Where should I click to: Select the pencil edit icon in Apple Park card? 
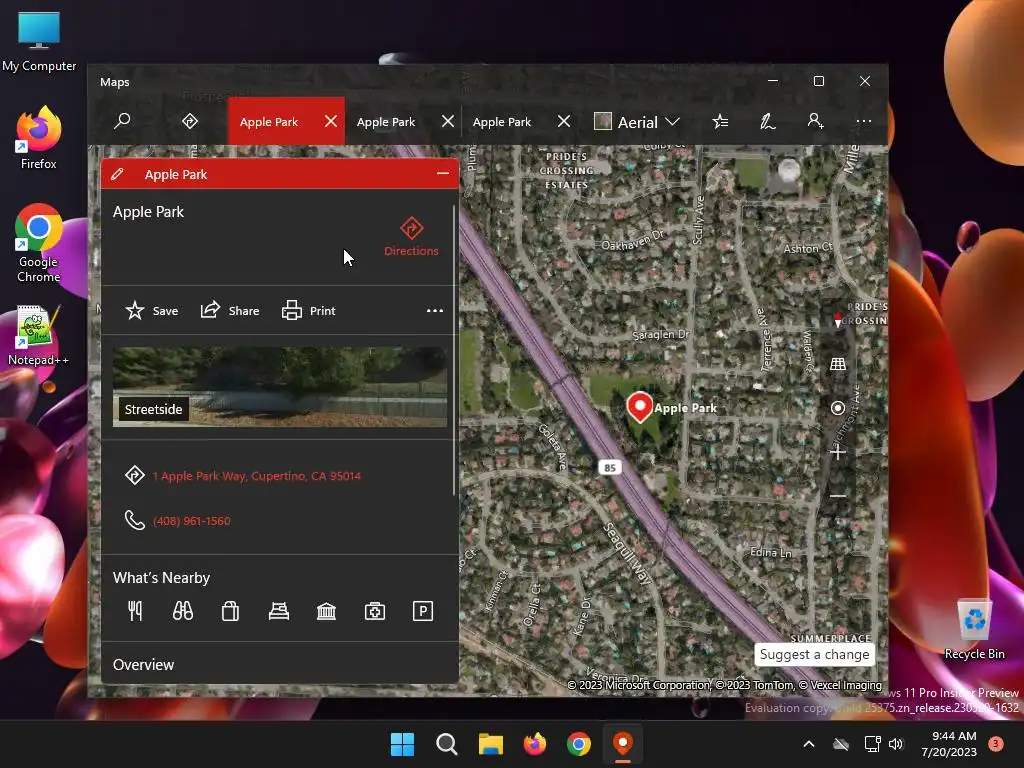[x=118, y=174]
